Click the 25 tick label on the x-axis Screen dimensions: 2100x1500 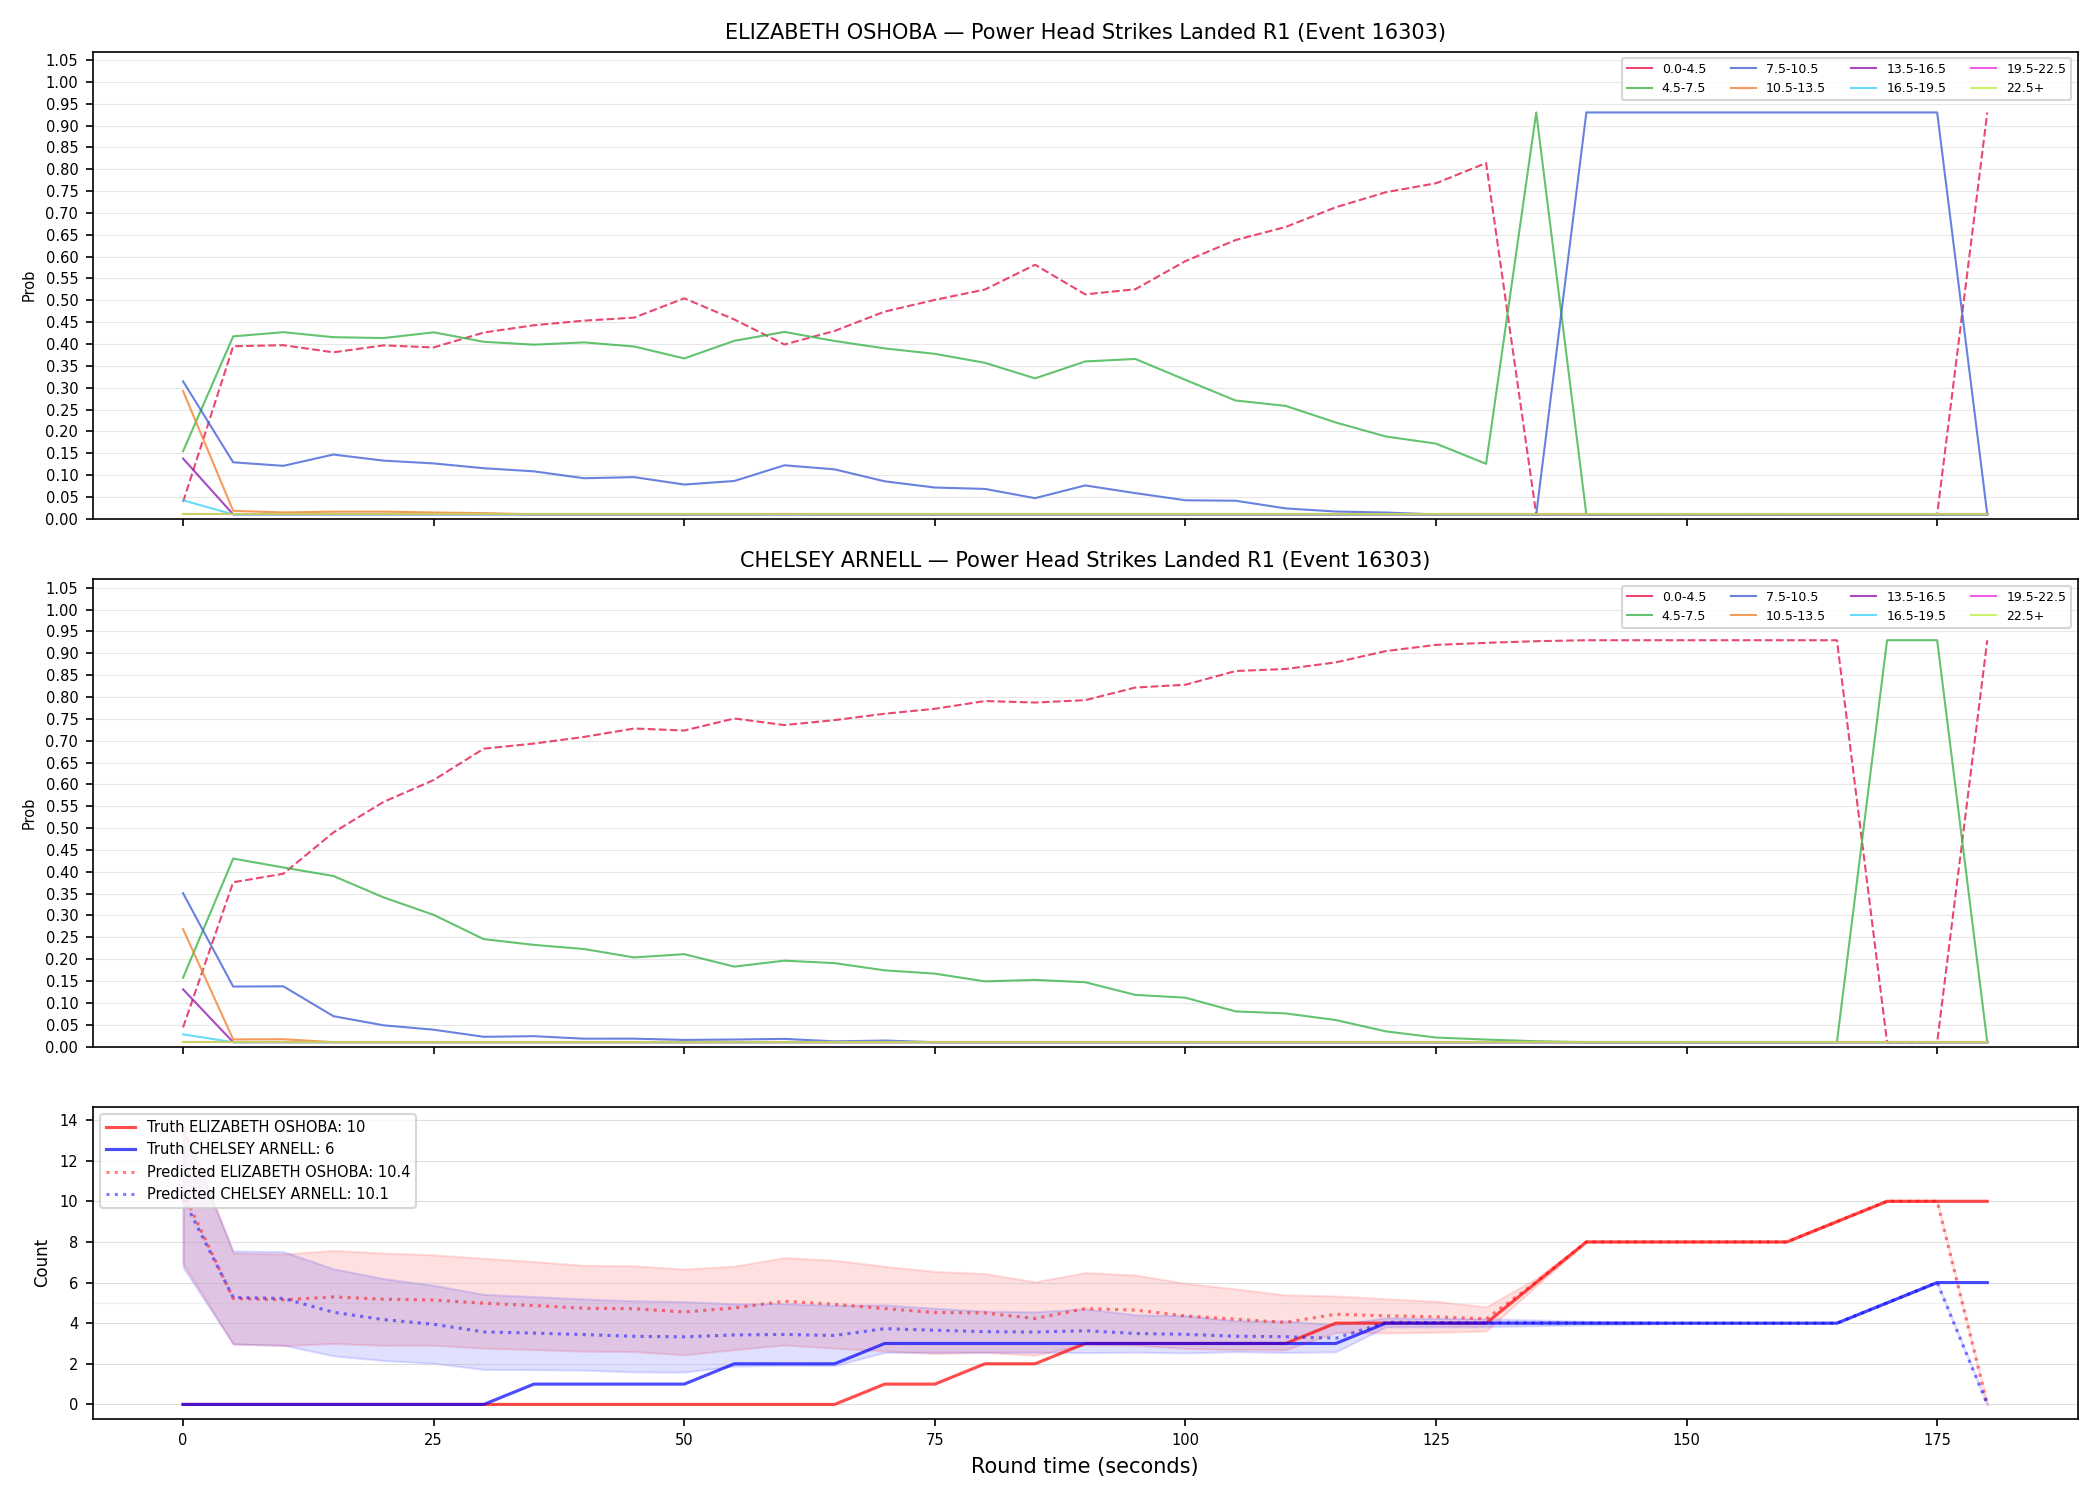click(433, 1440)
